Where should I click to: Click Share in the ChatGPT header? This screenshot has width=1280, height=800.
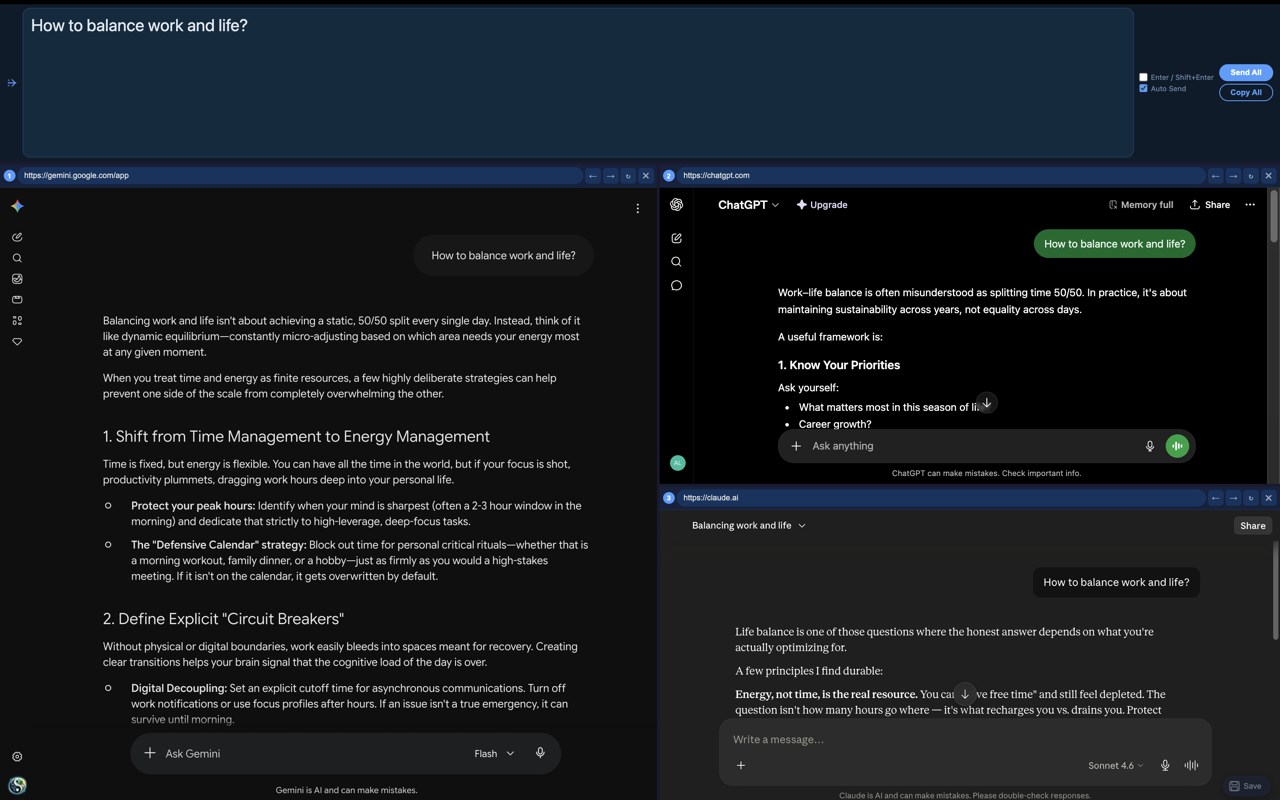[1210, 205]
